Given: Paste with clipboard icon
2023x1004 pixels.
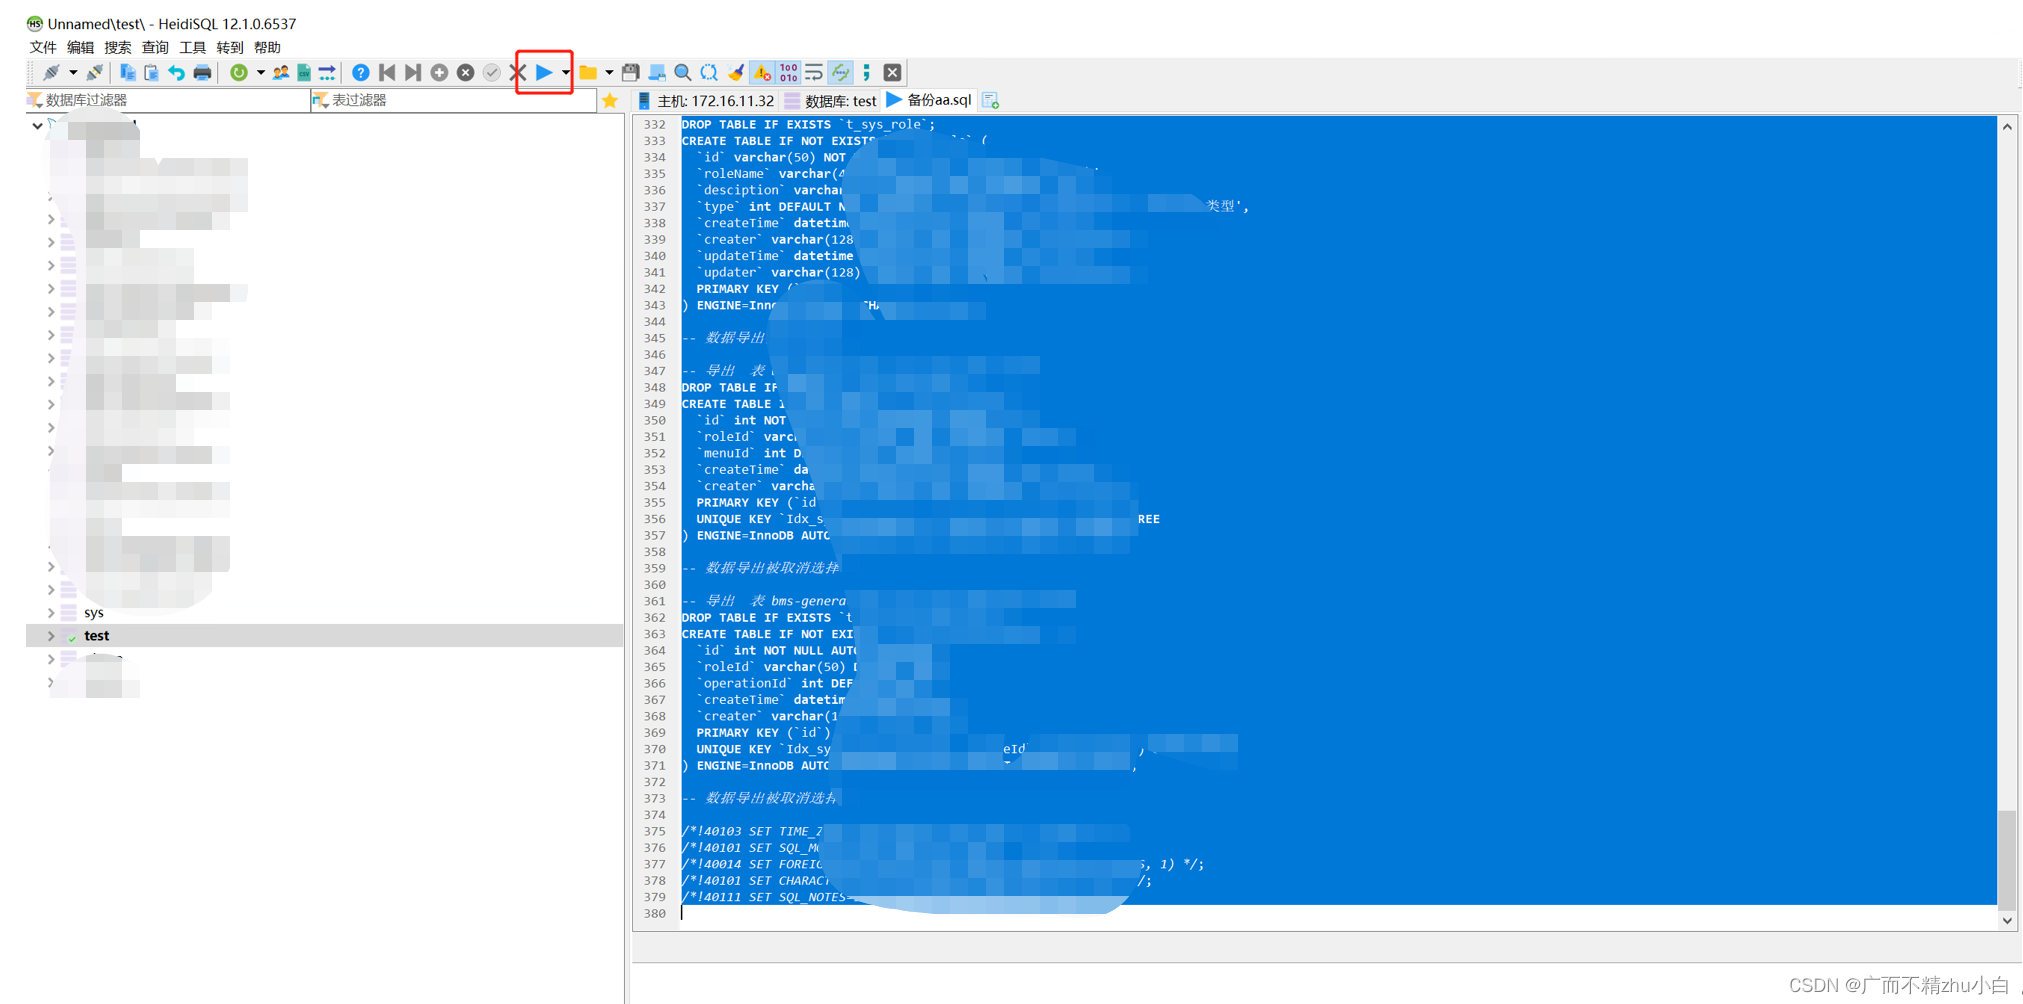Looking at the screenshot, I should coord(151,72).
